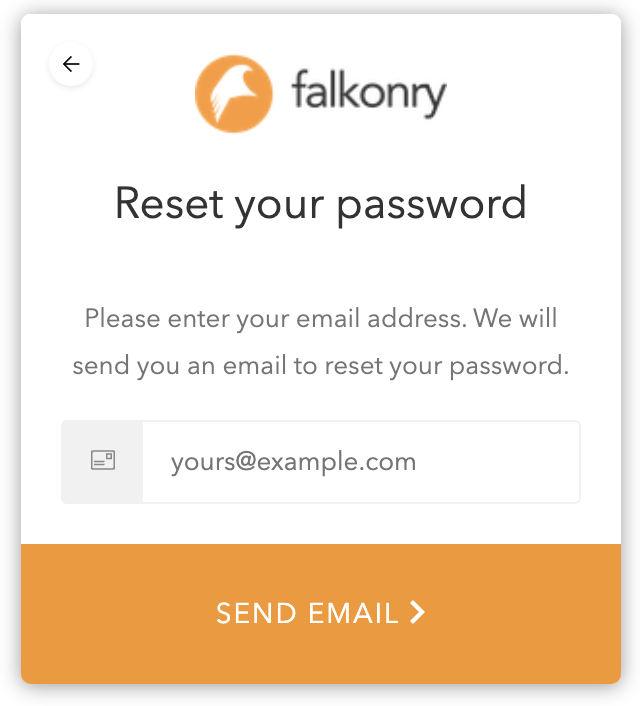The image size is (640, 706).
Task: Click the SEND EMAIL button
Action: [x=321, y=614]
